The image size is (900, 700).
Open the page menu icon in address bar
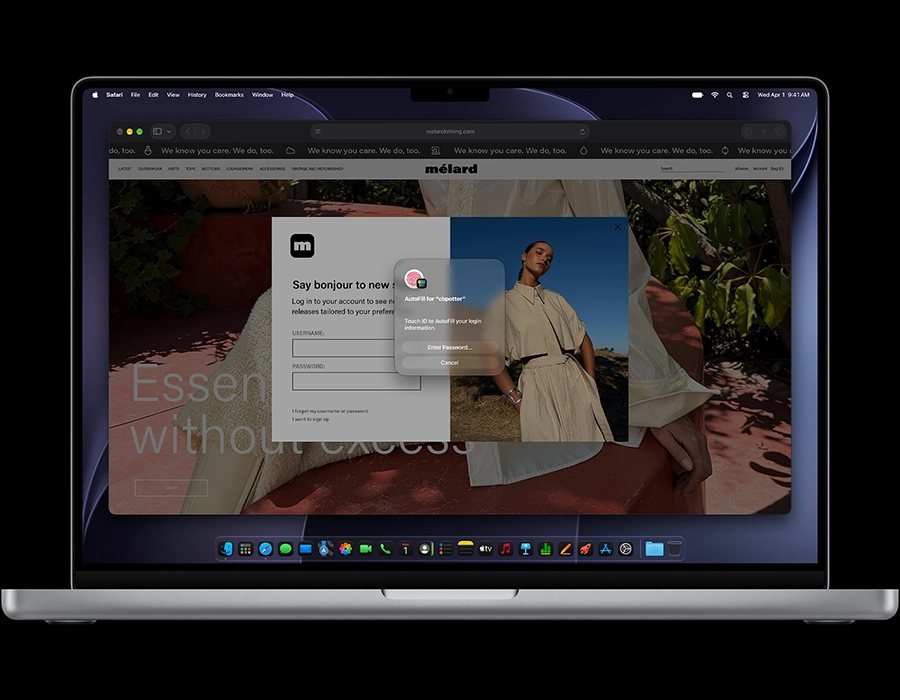click(318, 131)
